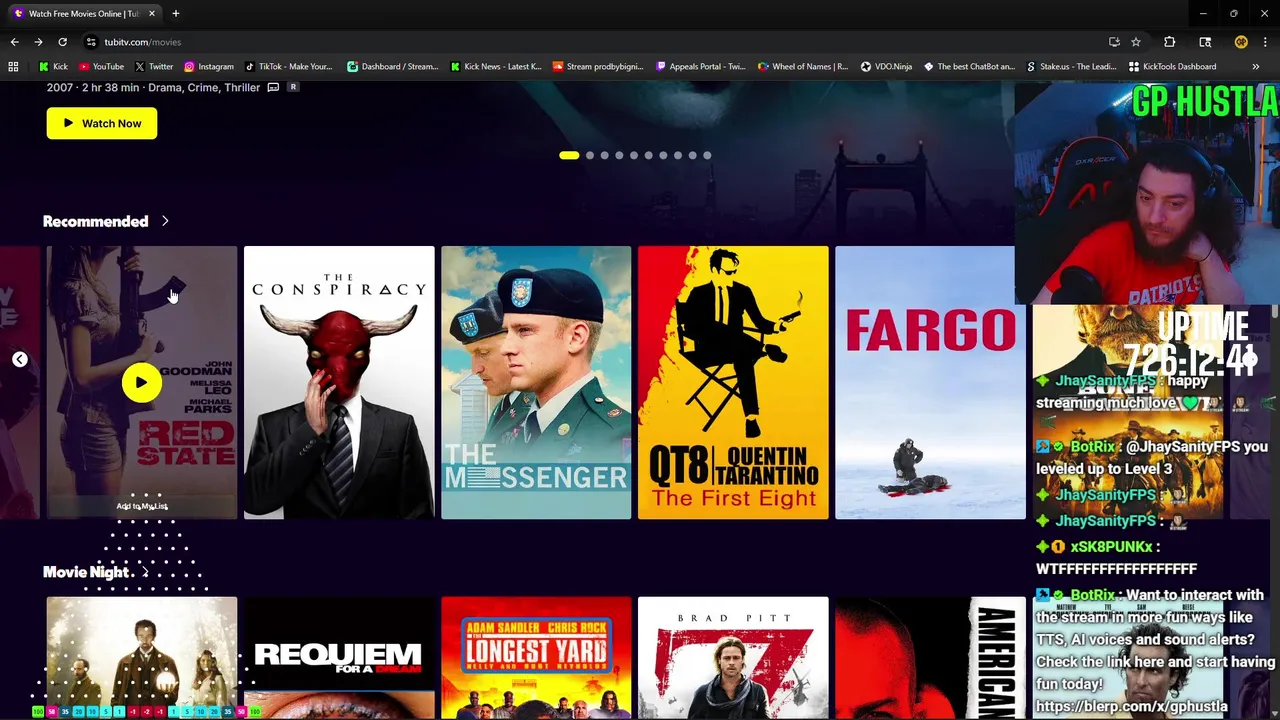Open the Fargo movie poster
Viewport: 1280px width, 720px height.
[930, 383]
